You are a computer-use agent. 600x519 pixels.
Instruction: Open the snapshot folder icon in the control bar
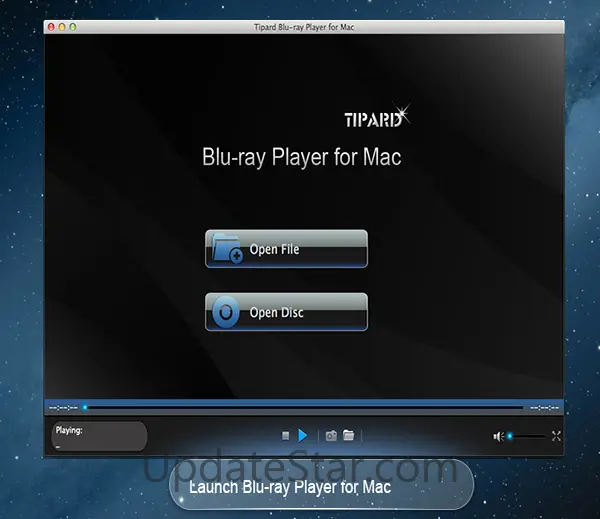(x=349, y=435)
